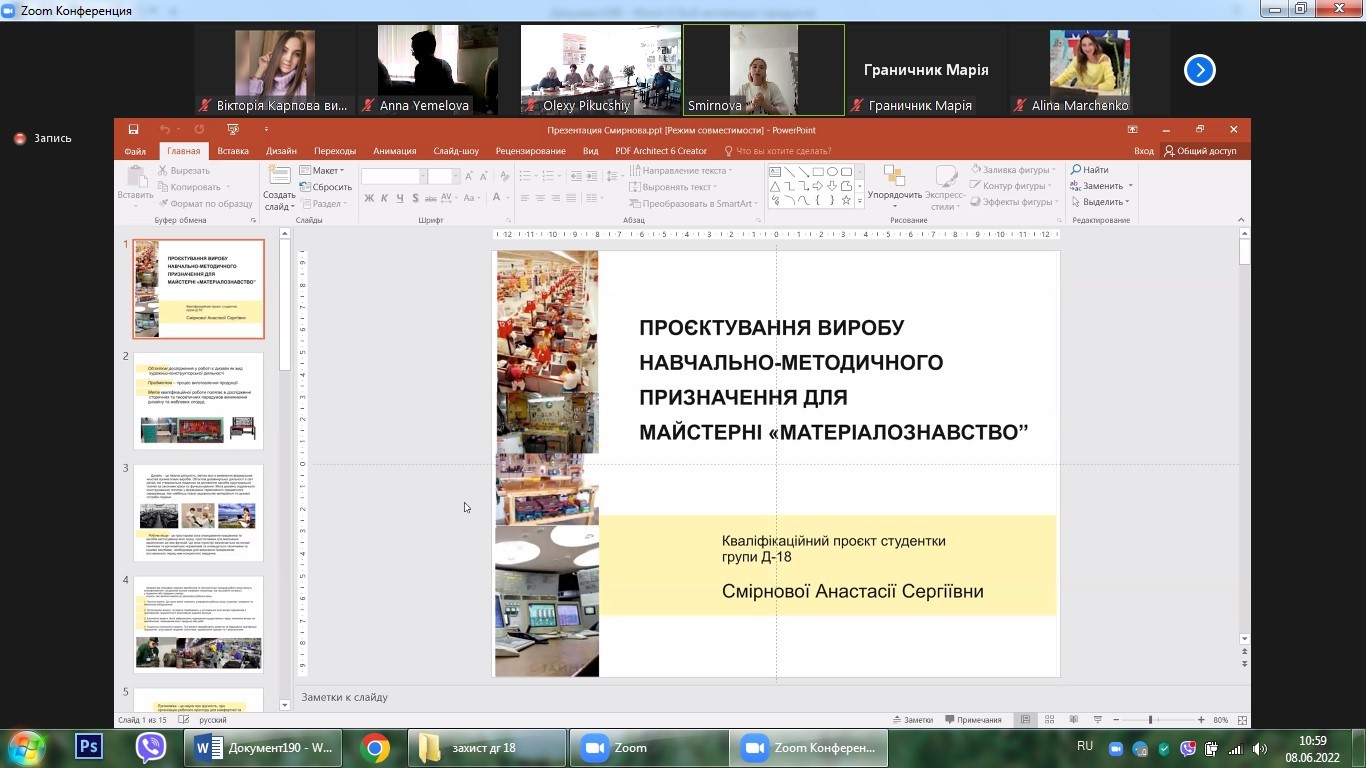The image size is (1366, 768).
Task: Expand Упорядочить arrange menu
Action: 894,189
